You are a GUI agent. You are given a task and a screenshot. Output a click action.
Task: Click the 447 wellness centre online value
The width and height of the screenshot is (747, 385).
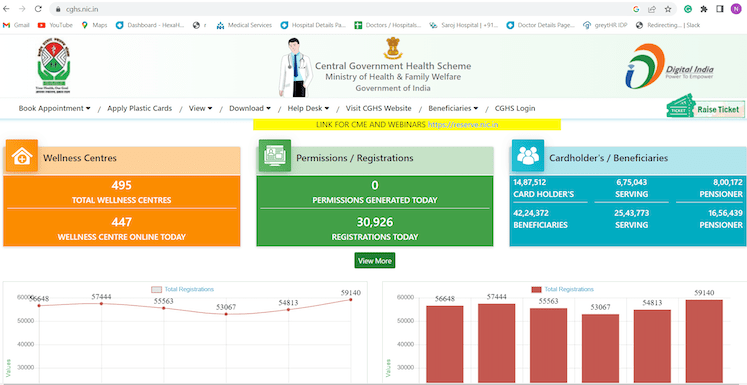(x=121, y=222)
